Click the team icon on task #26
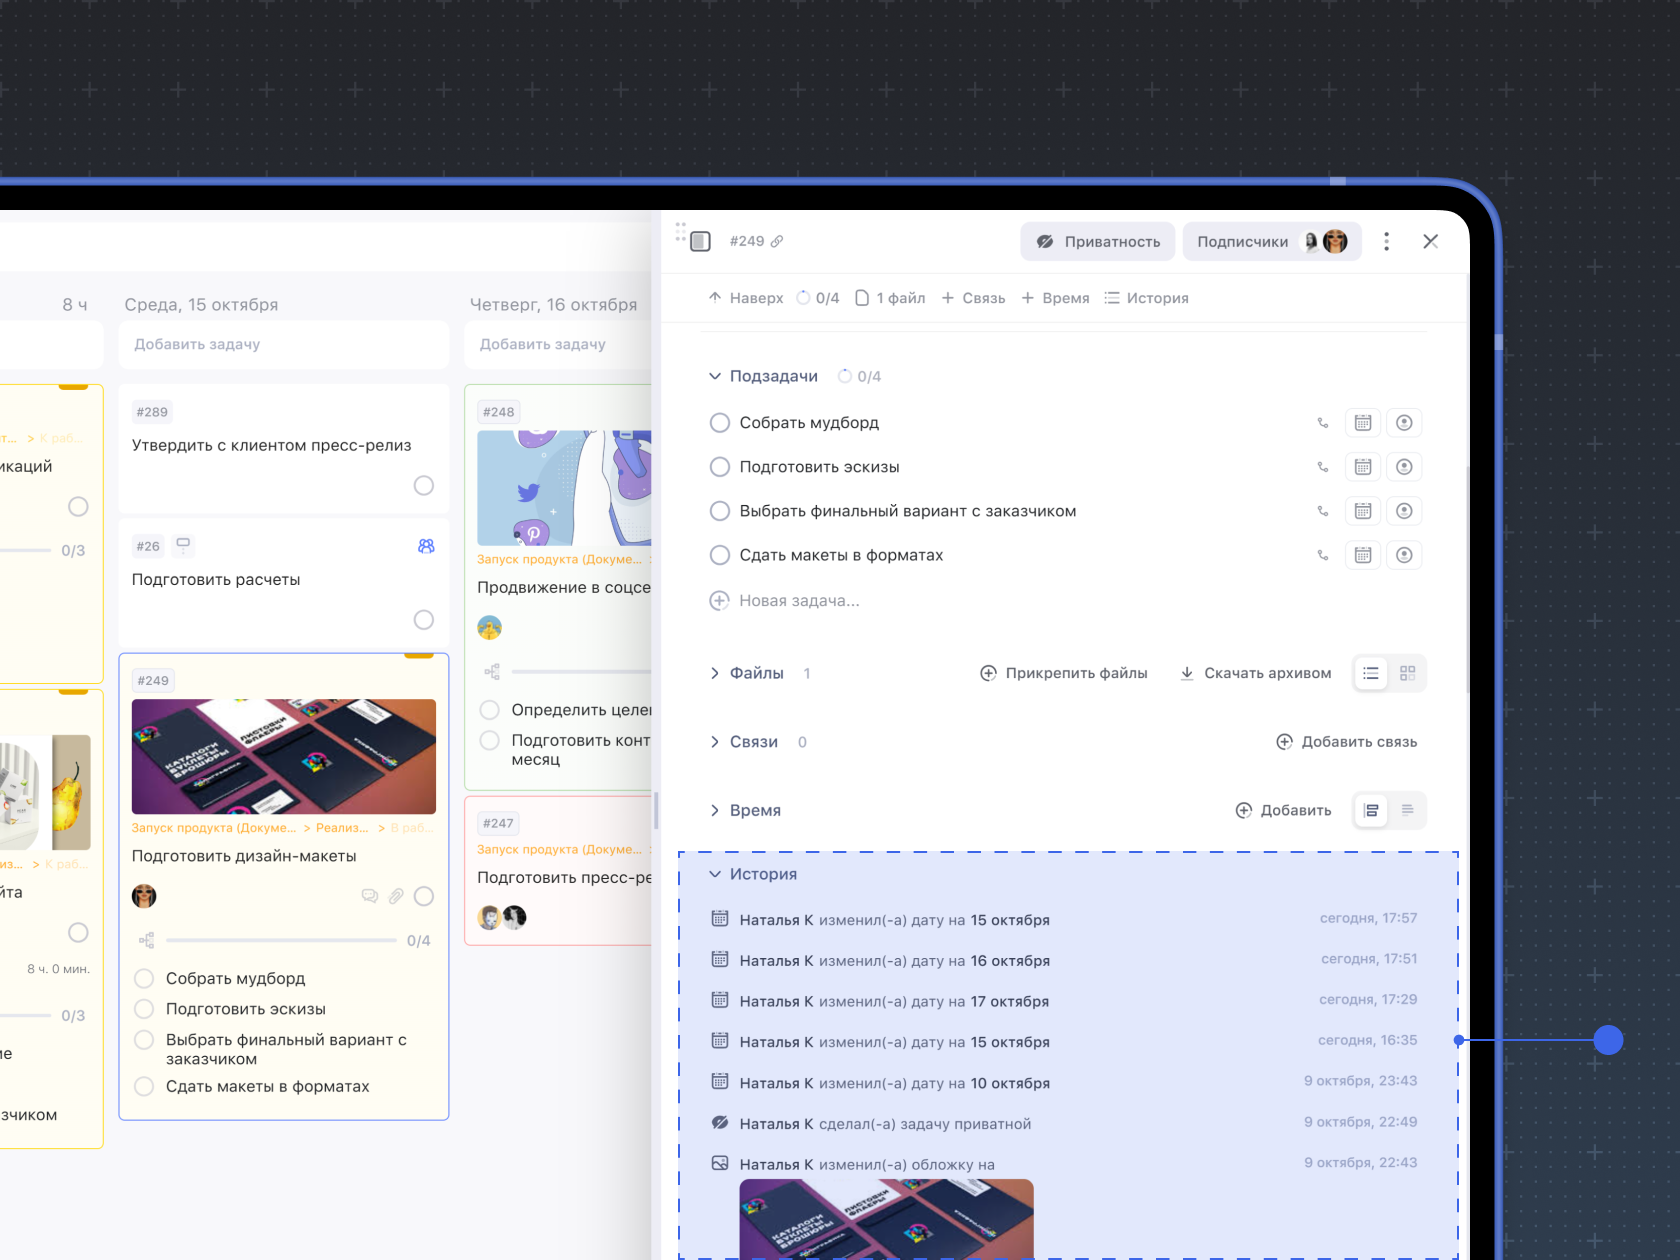 tap(426, 546)
